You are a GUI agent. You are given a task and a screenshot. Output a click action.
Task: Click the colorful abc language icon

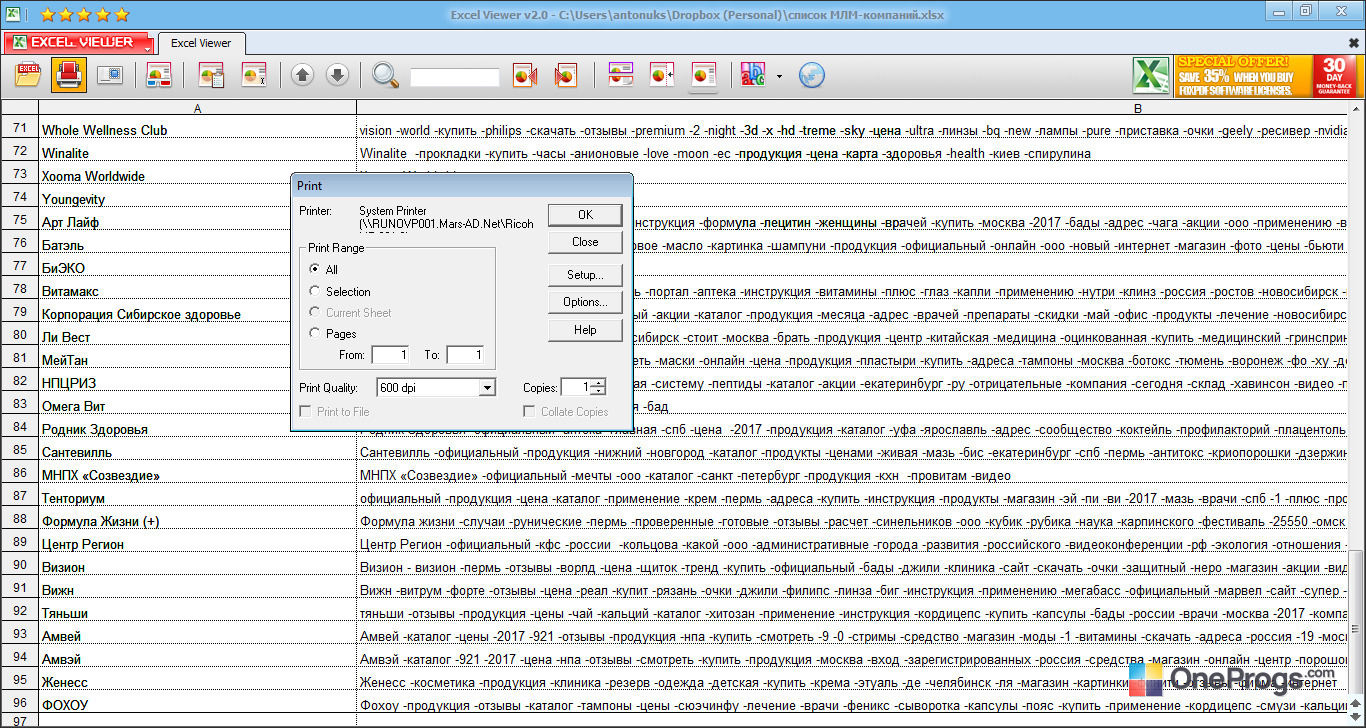pos(752,75)
